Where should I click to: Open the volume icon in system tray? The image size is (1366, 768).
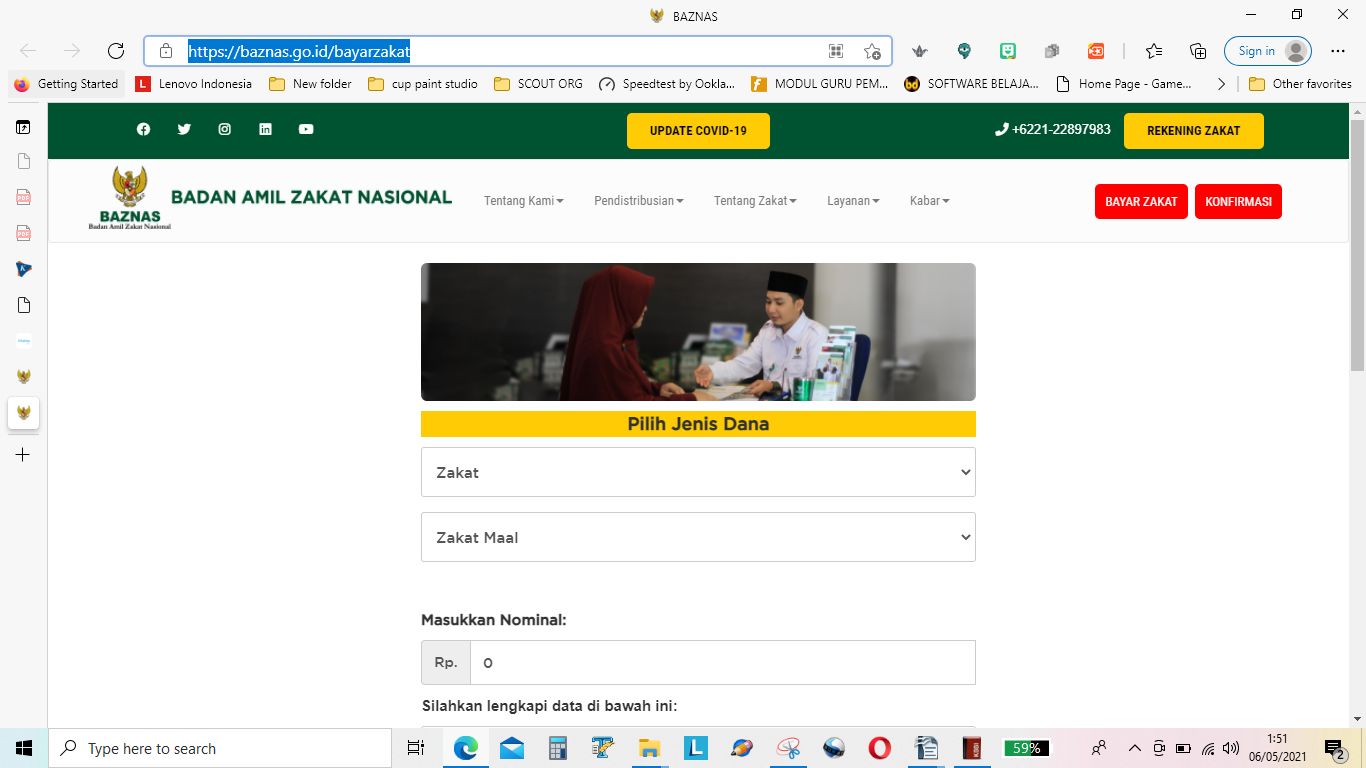pyautogui.click(x=1231, y=748)
